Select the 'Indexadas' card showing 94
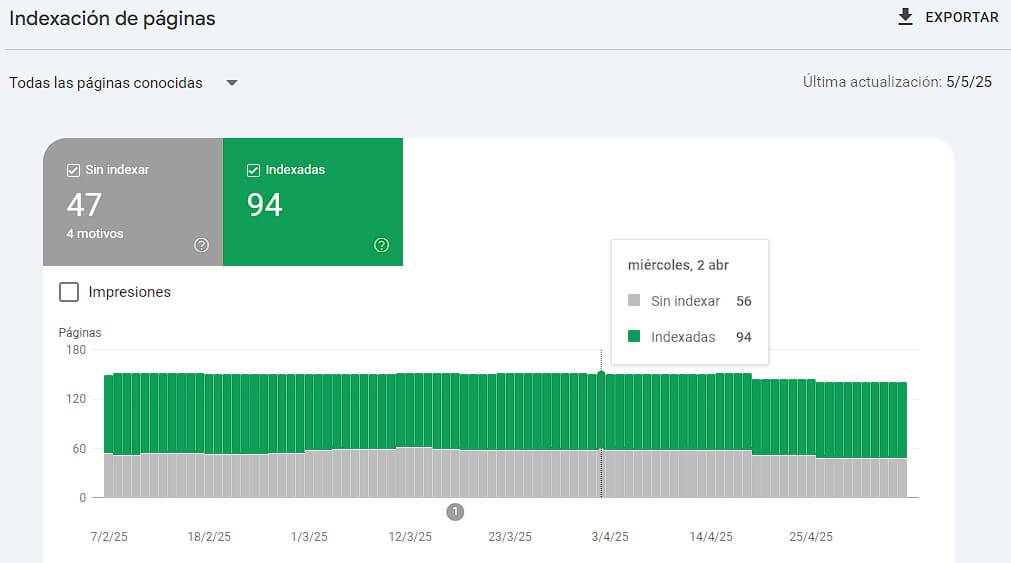Screen dimensions: 1011x563 click(x=312, y=203)
